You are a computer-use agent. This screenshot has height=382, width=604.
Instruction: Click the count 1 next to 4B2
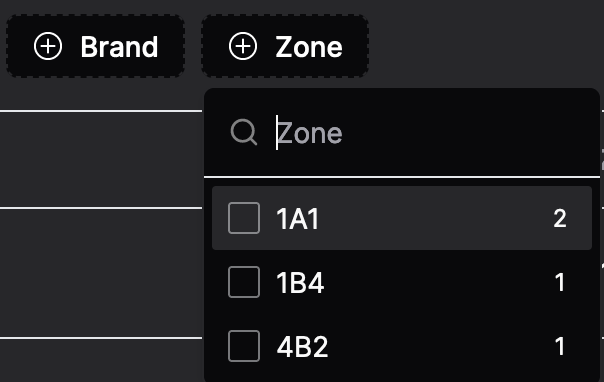[560, 347]
